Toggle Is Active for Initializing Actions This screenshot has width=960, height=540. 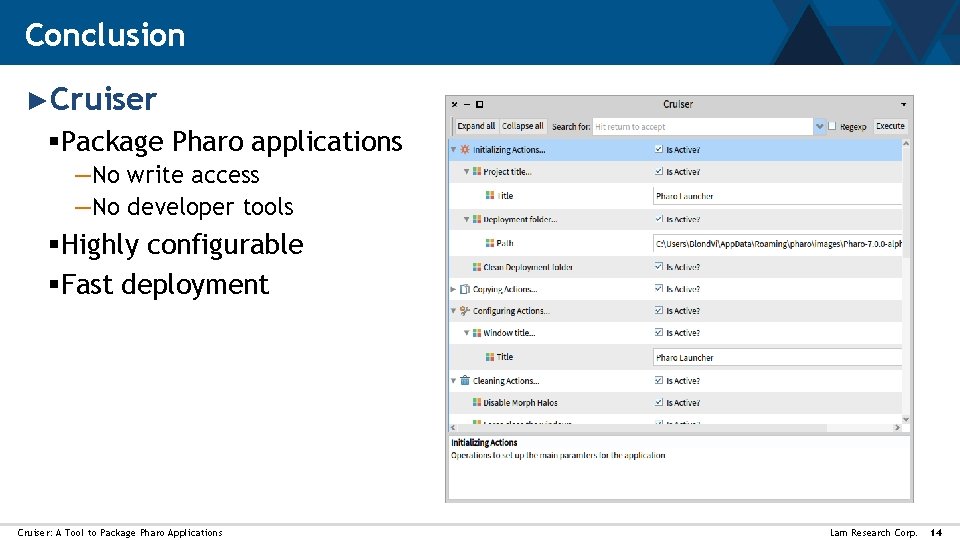click(x=659, y=149)
